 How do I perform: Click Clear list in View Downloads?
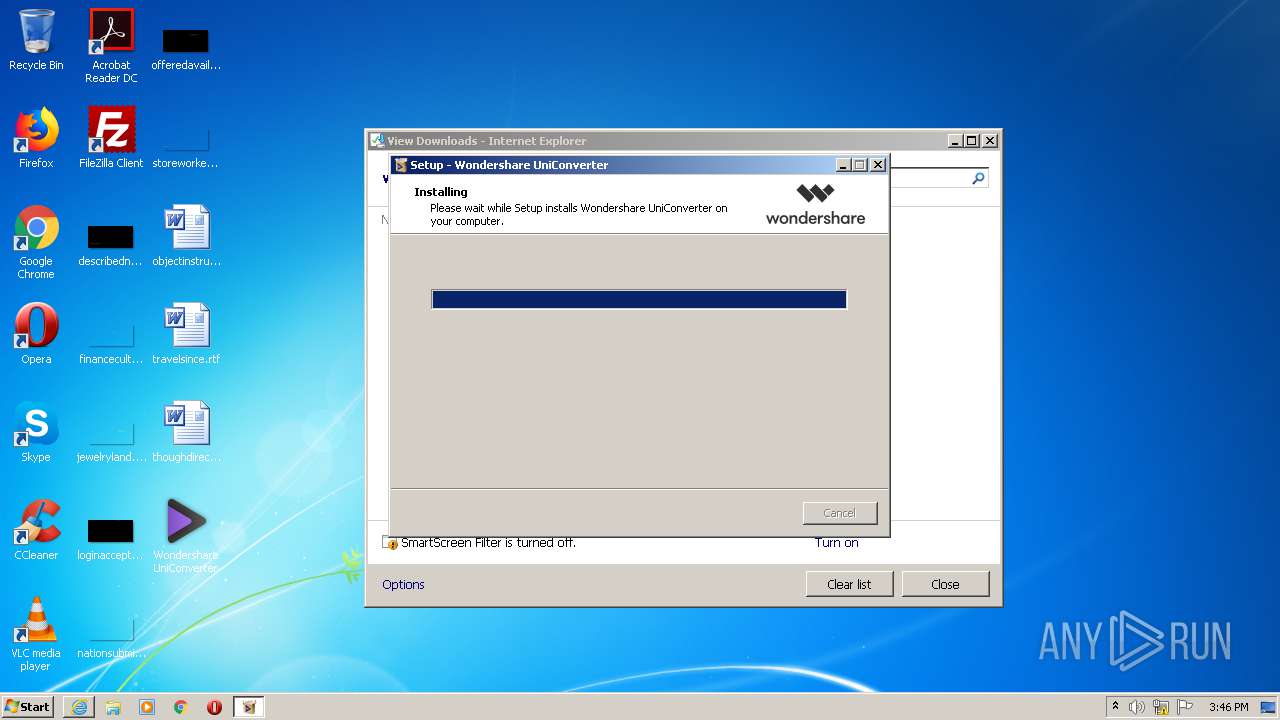pyautogui.click(x=849, y=584)
